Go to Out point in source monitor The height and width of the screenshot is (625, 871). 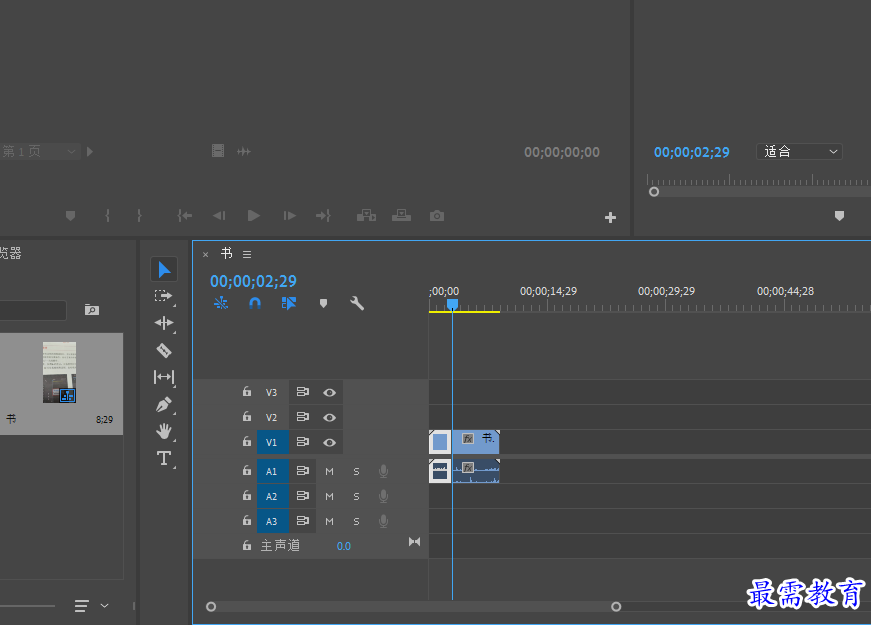[x=323, y=216]
